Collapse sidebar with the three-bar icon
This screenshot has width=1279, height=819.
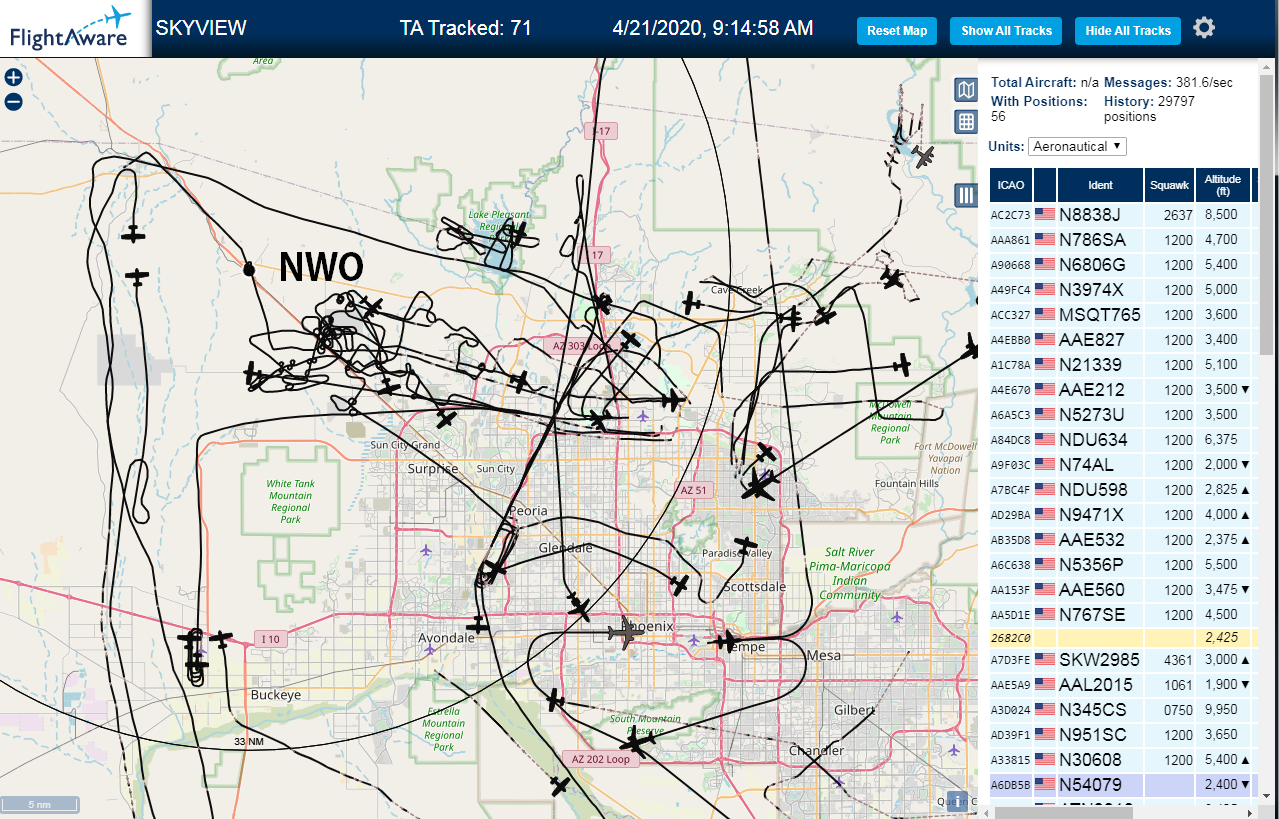(966, 195)
